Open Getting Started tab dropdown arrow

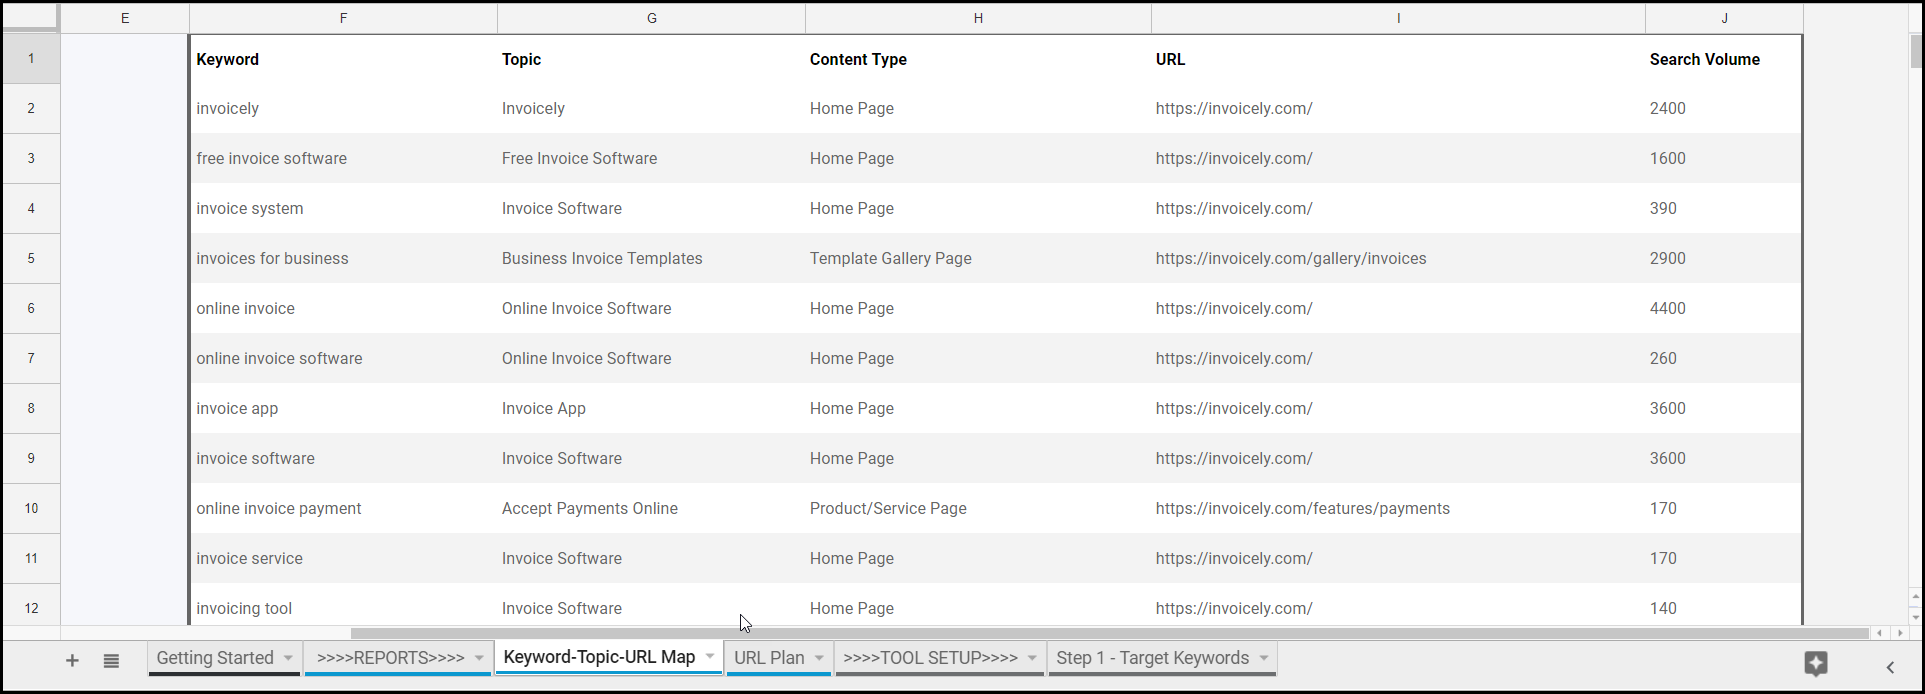288,658
